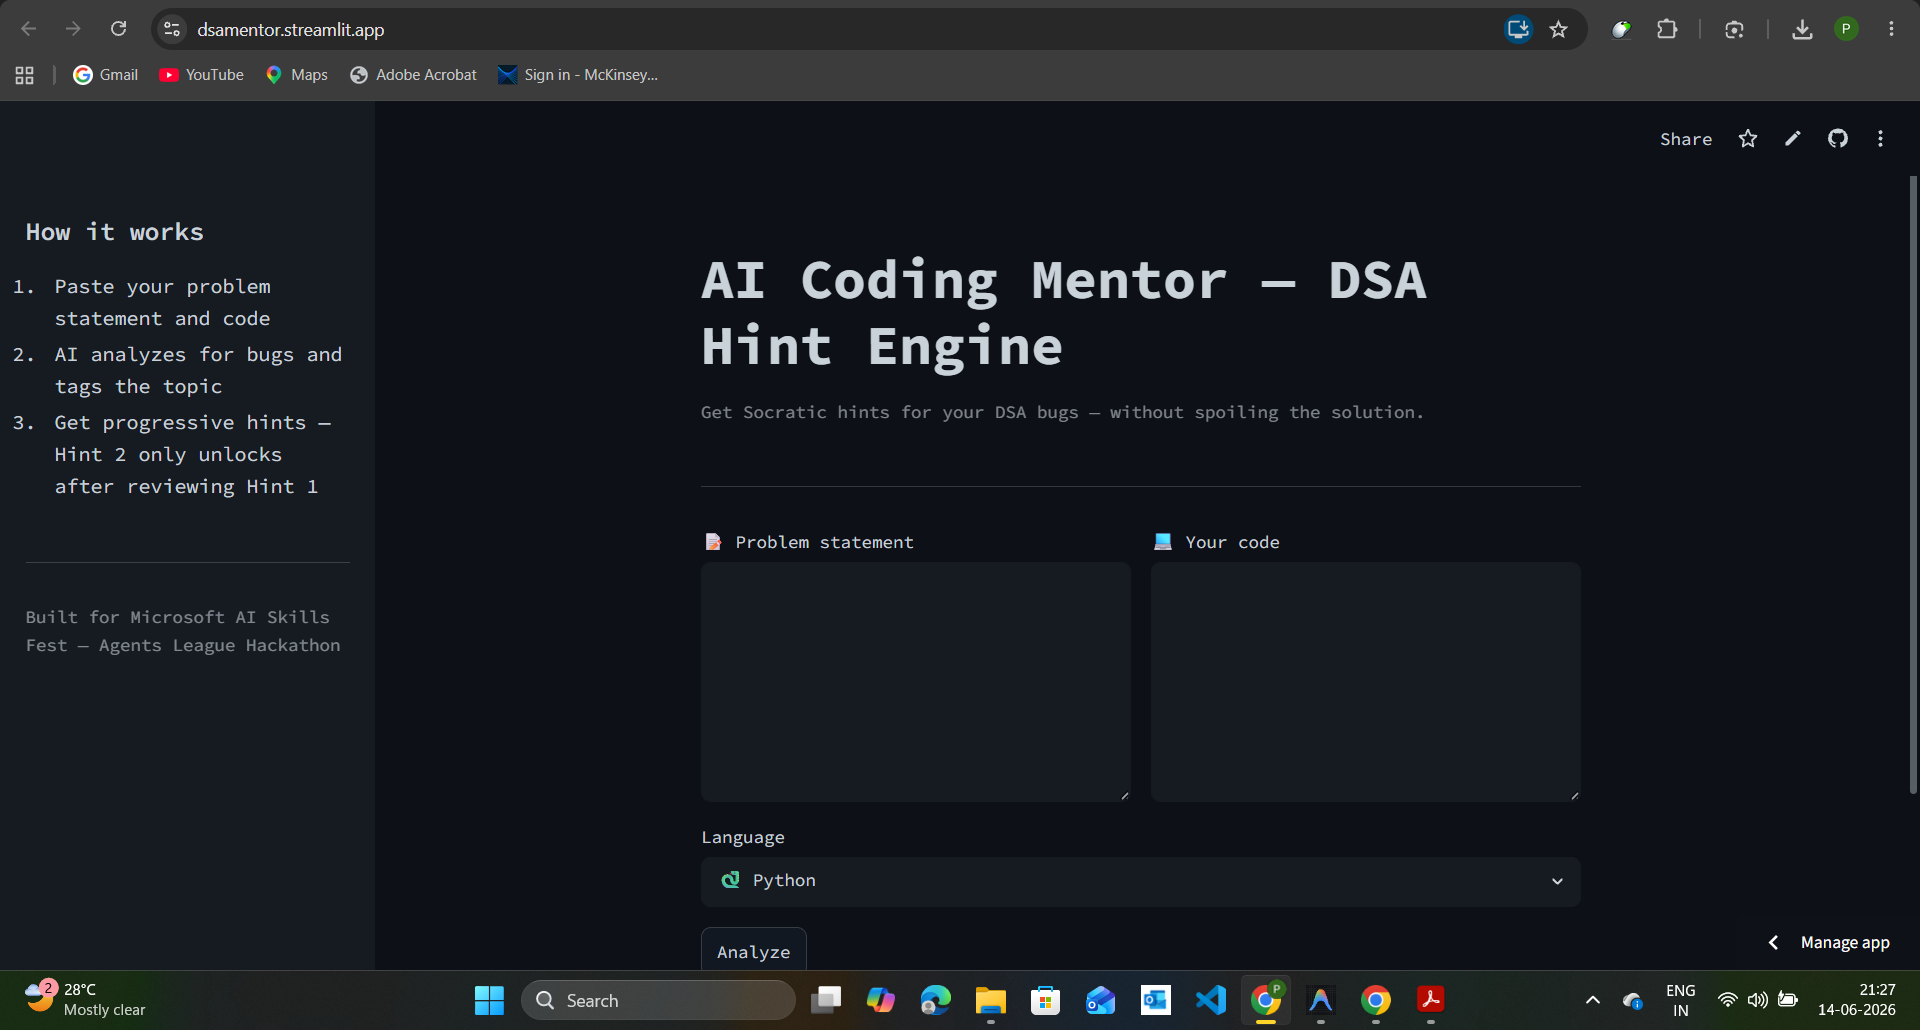This screenshot has height=1030, width=1920.
Task: Show hidden system tray icons
Action: pos(1593,1000)
